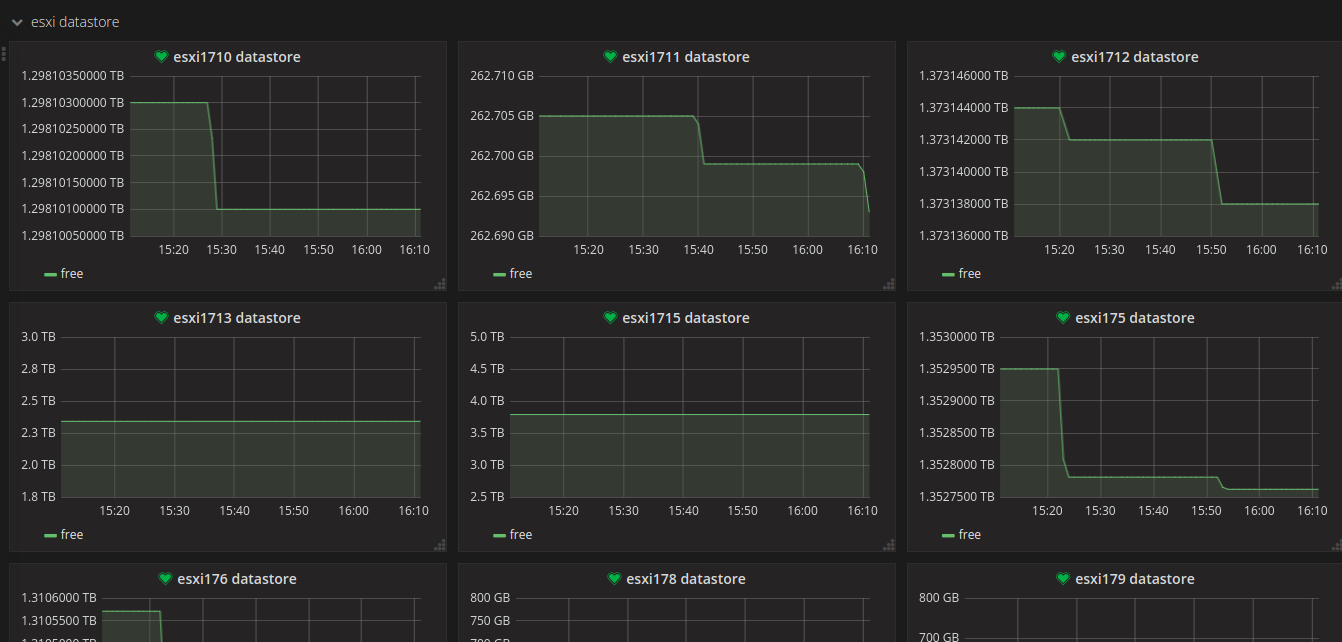The height and width of the screenshot is (642, 1342).
Task: Click 15:20 time label in esxi1715 chart
Action: coord(563,510)
